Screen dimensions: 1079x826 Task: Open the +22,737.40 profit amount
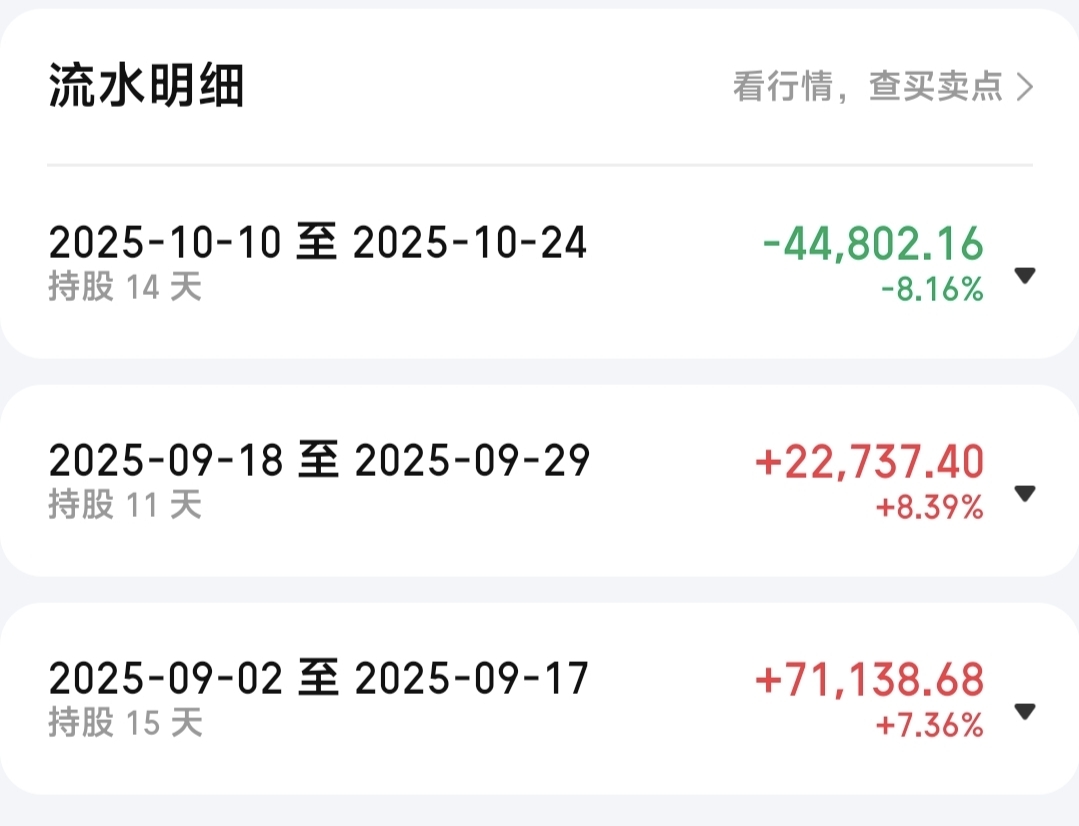point(870,461)
